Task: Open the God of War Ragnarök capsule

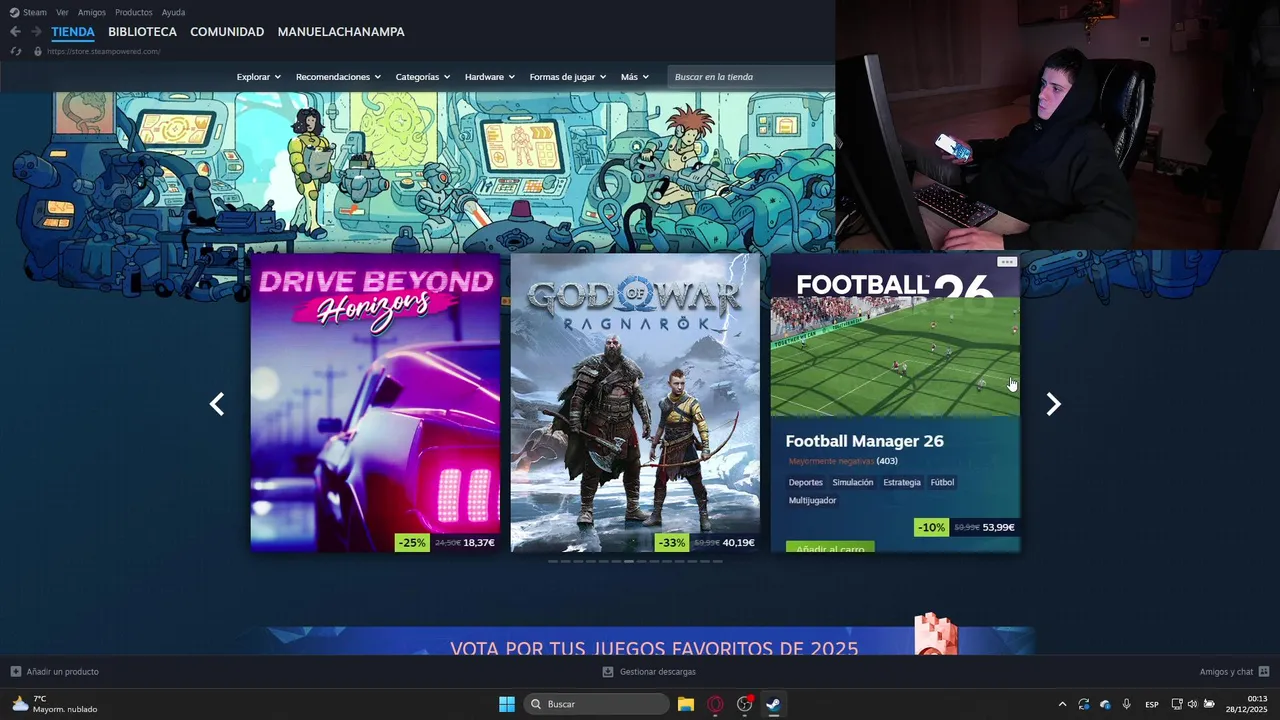Action: pos(635,402)
